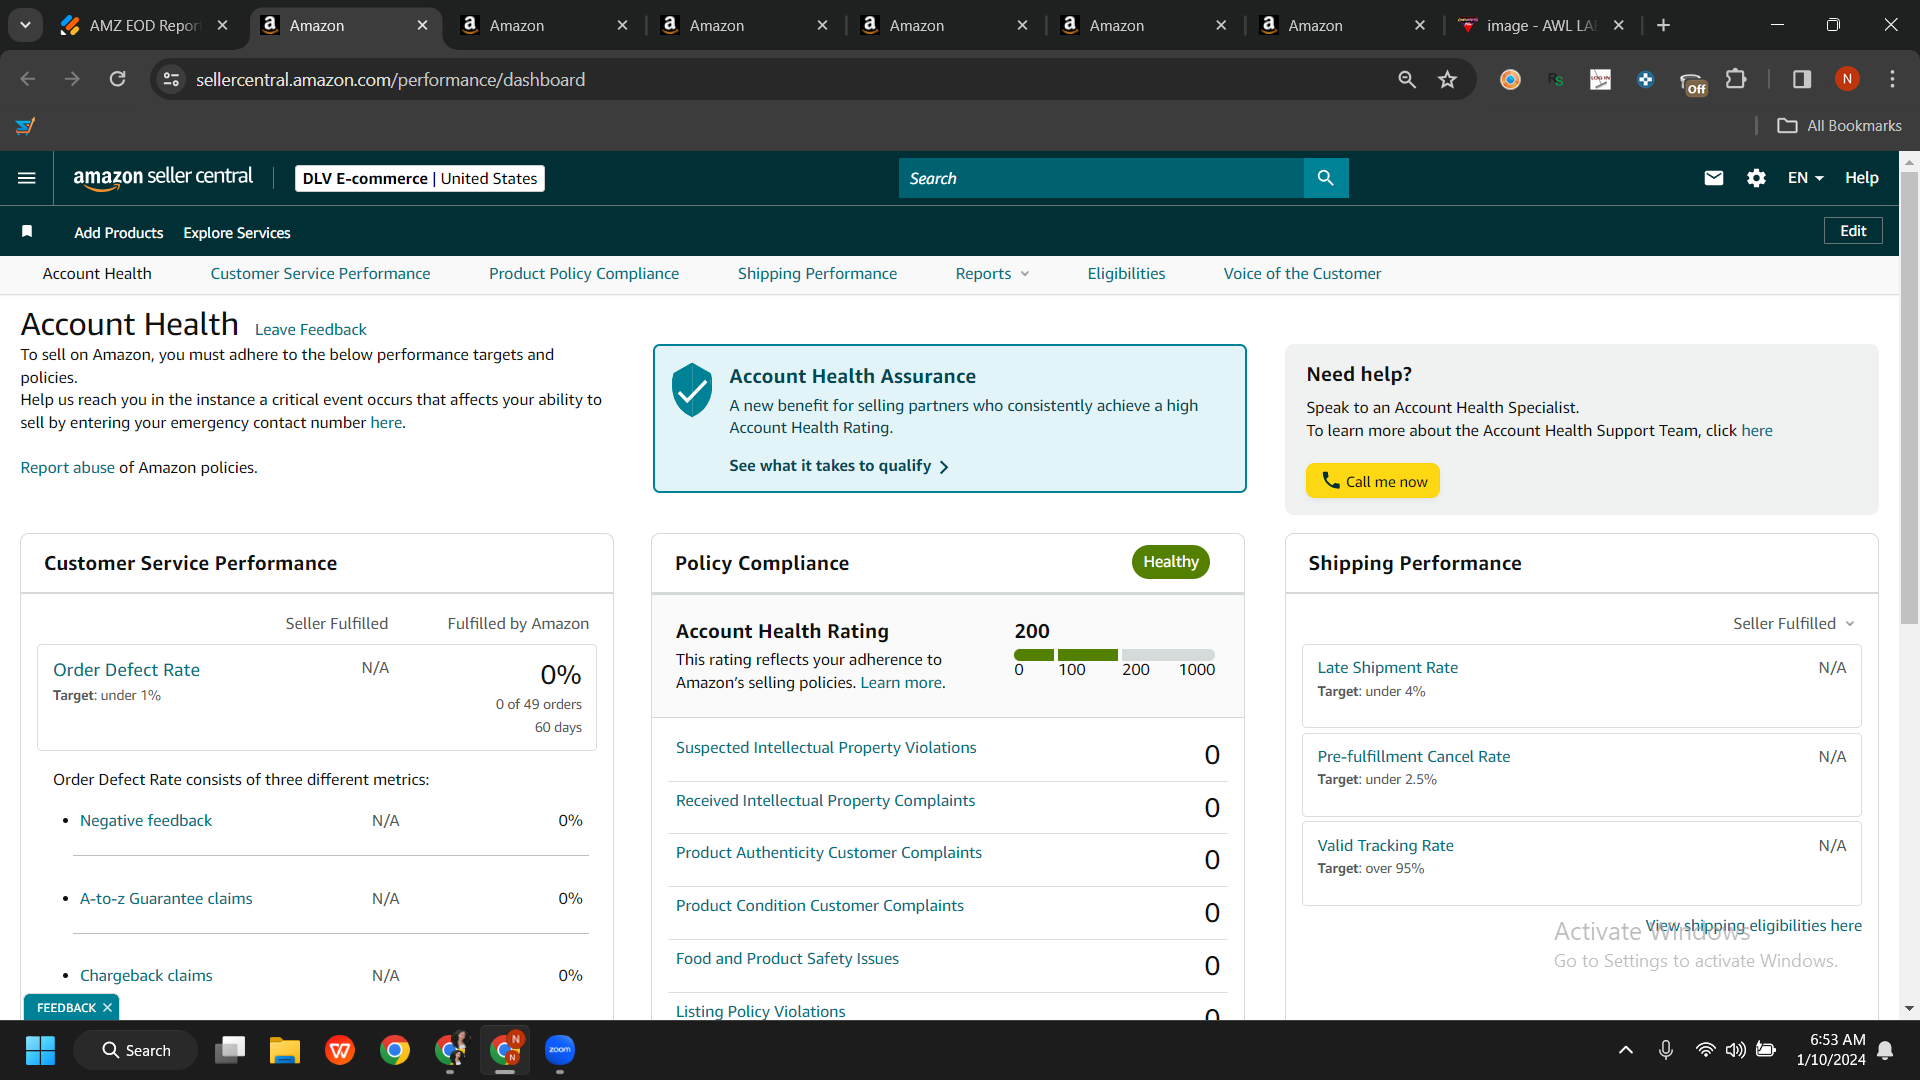Screen dimensions: 1920x1080
Task: Open the Seller Central hamburger menu
Action: [x=27, y=178]
